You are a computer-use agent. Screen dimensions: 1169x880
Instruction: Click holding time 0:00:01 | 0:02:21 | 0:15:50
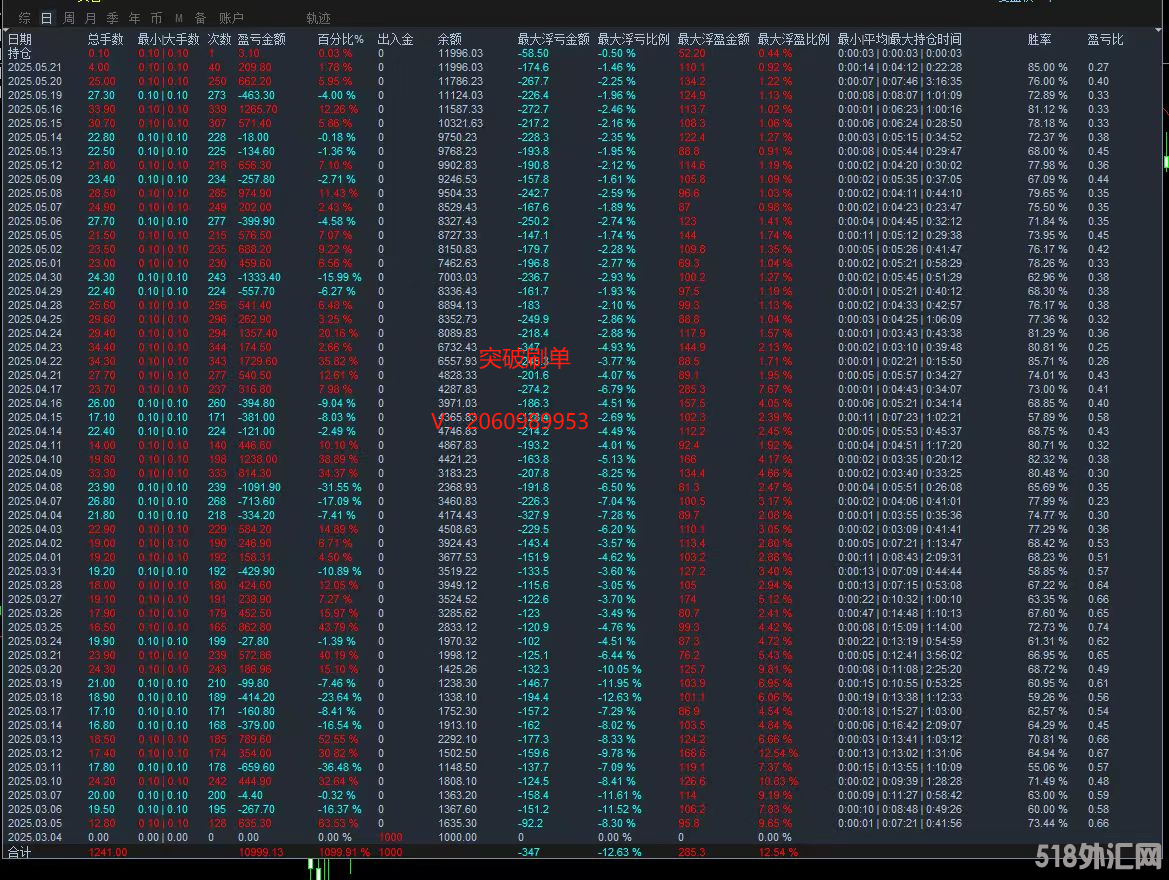[x=899, y=361]
